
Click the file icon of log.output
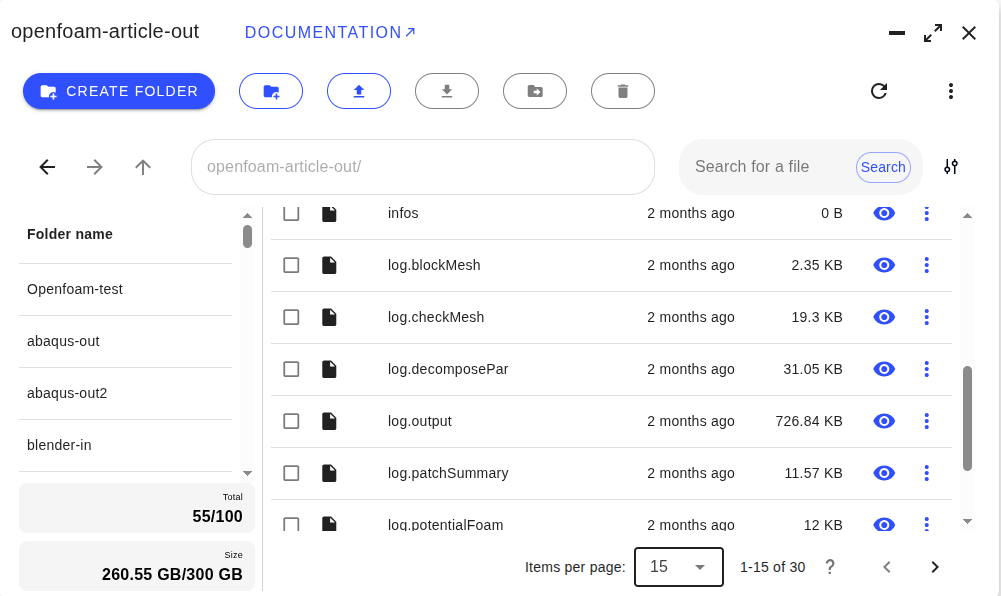point(329,421)
